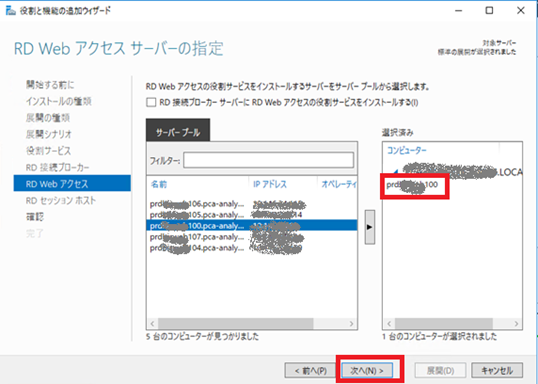The height and width of the screenshot is (384, 538).
Task: Go to 展開シナリオ step
Action: [49, 134]
